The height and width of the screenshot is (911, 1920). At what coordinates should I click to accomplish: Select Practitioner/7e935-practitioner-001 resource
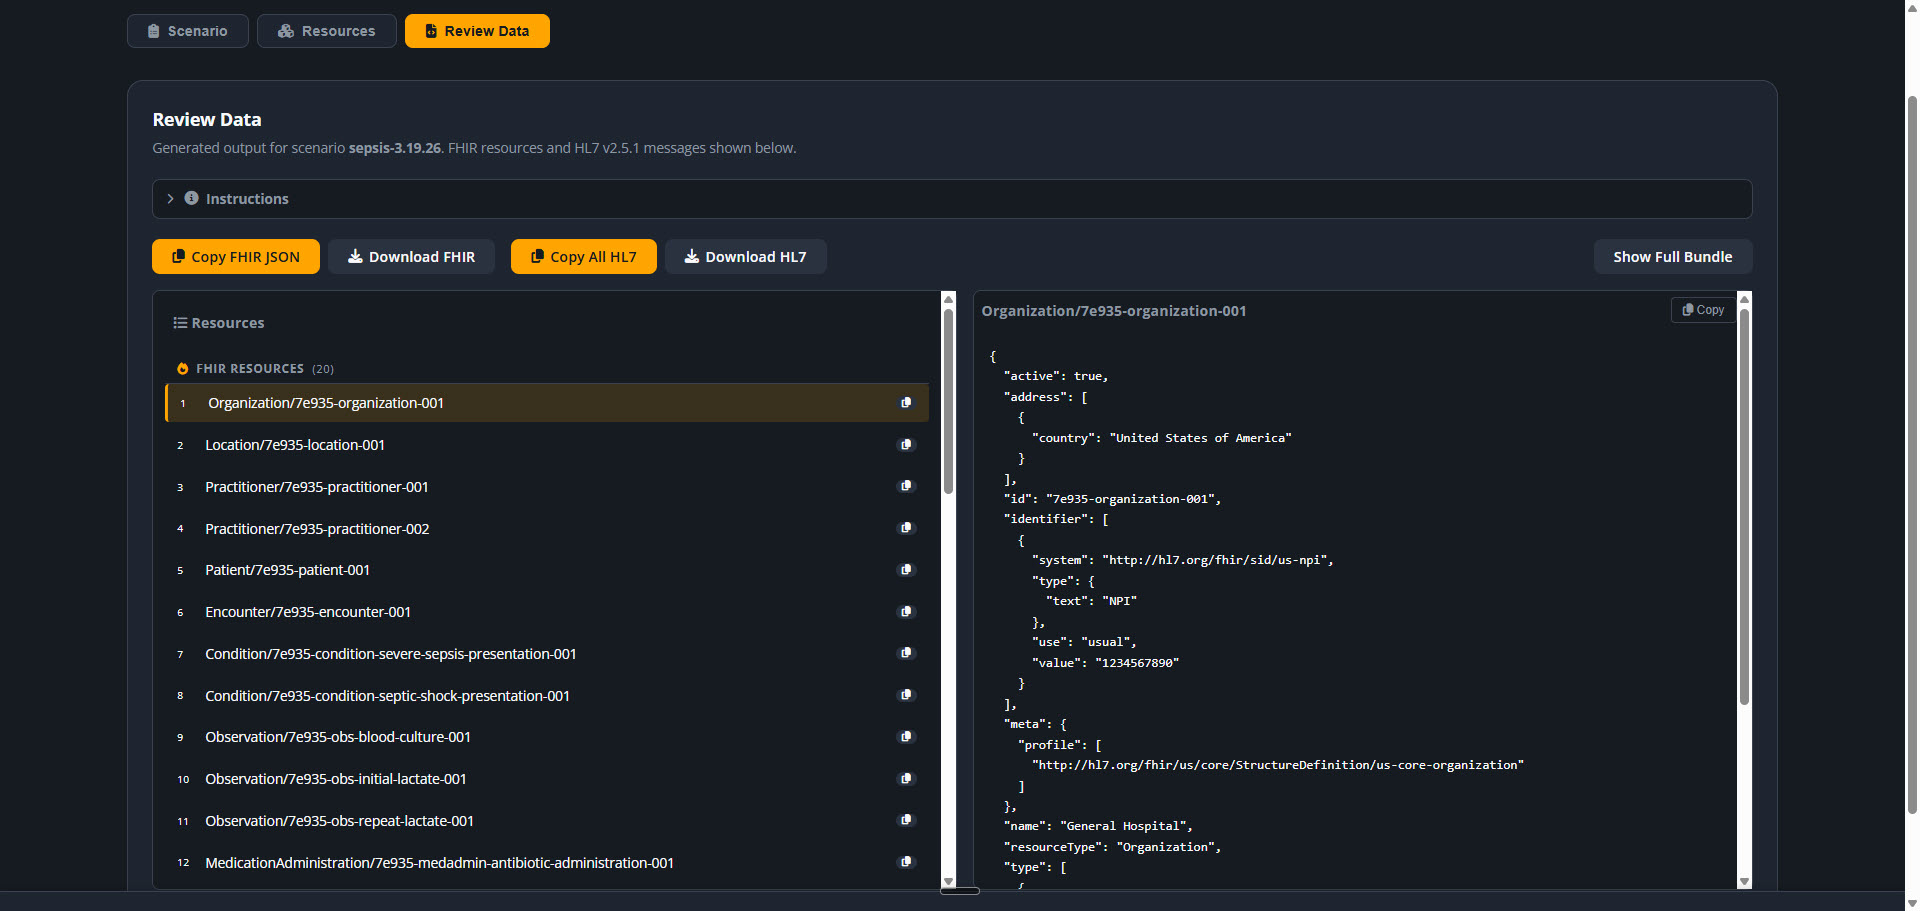tap(547, 487)
